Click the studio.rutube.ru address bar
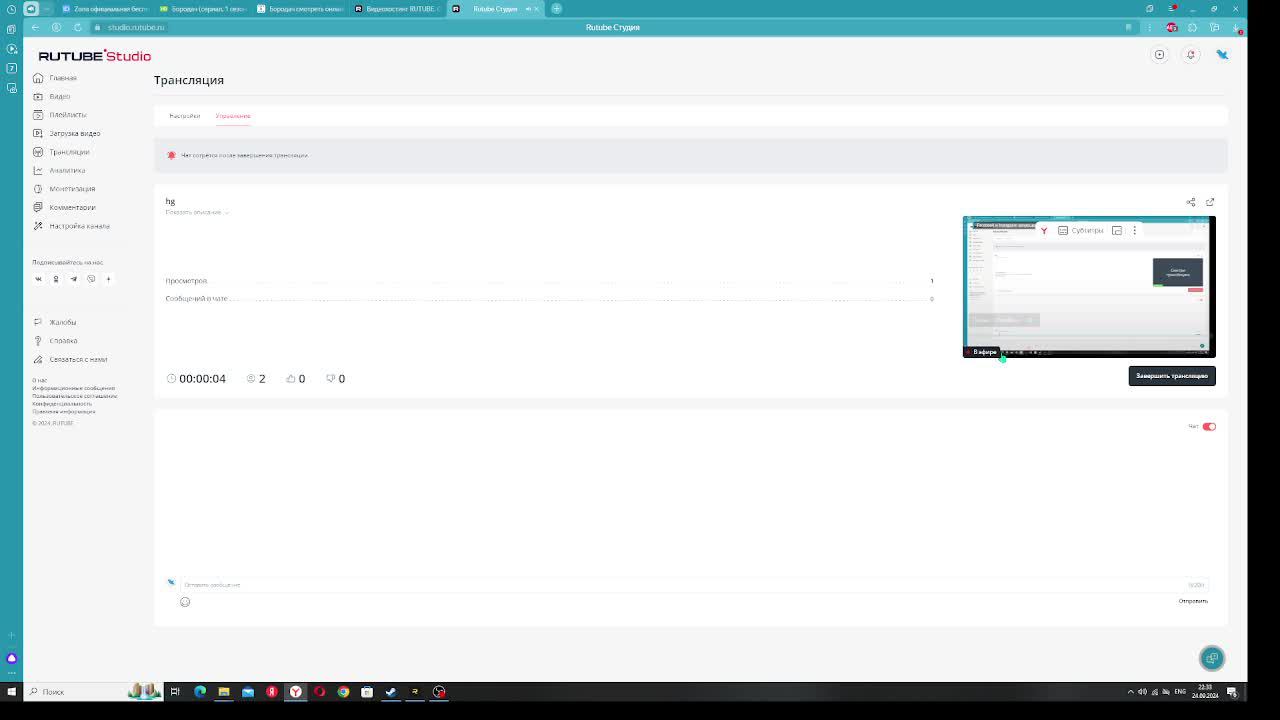This screenshot has width=1280, height=720. [x=135, y=27]
